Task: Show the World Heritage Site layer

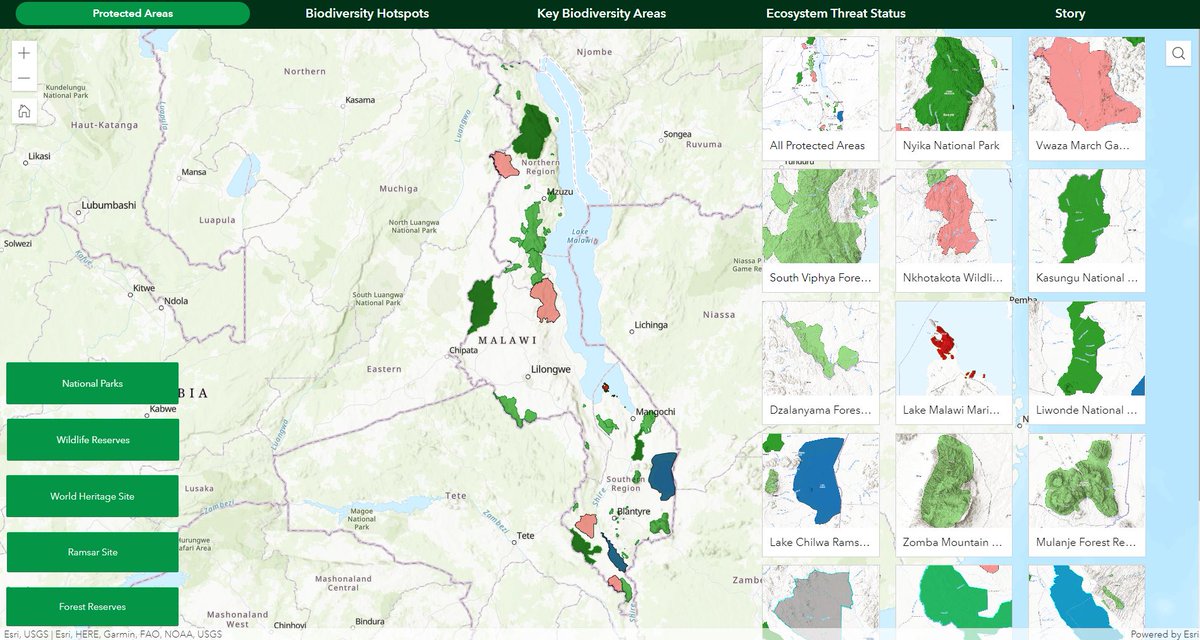Action: 92,496
